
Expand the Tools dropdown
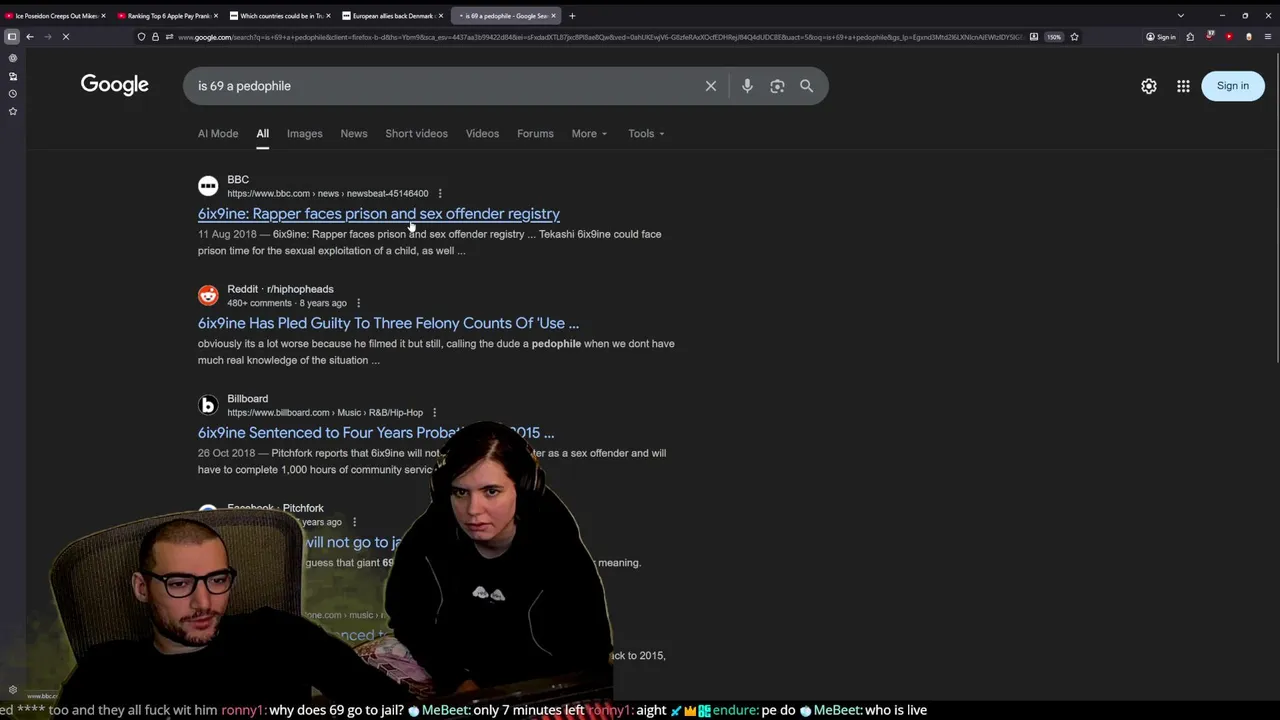coord(646,134)
